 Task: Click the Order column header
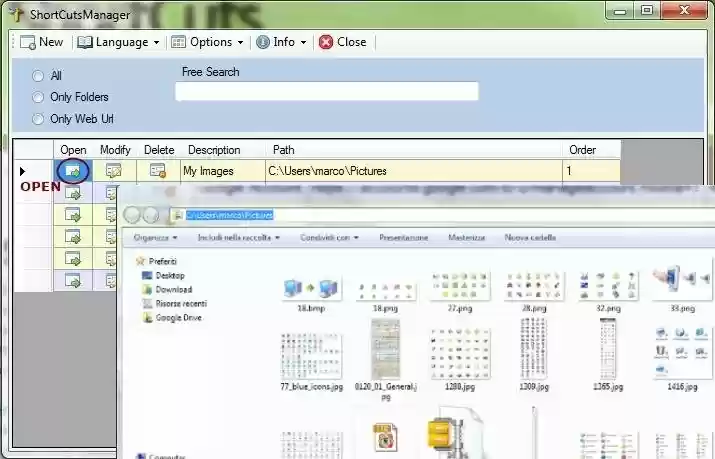tap(591, 150)
